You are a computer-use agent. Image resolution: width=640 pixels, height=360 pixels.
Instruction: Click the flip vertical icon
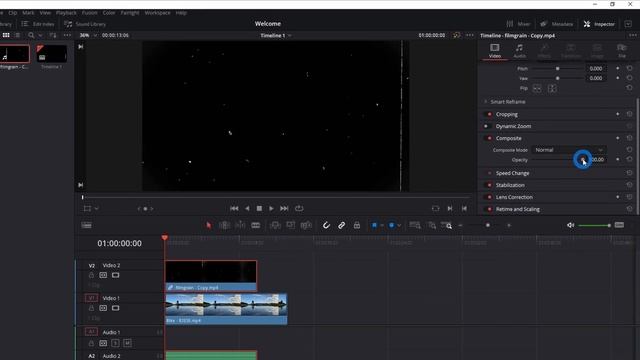(x=552, y=88)
